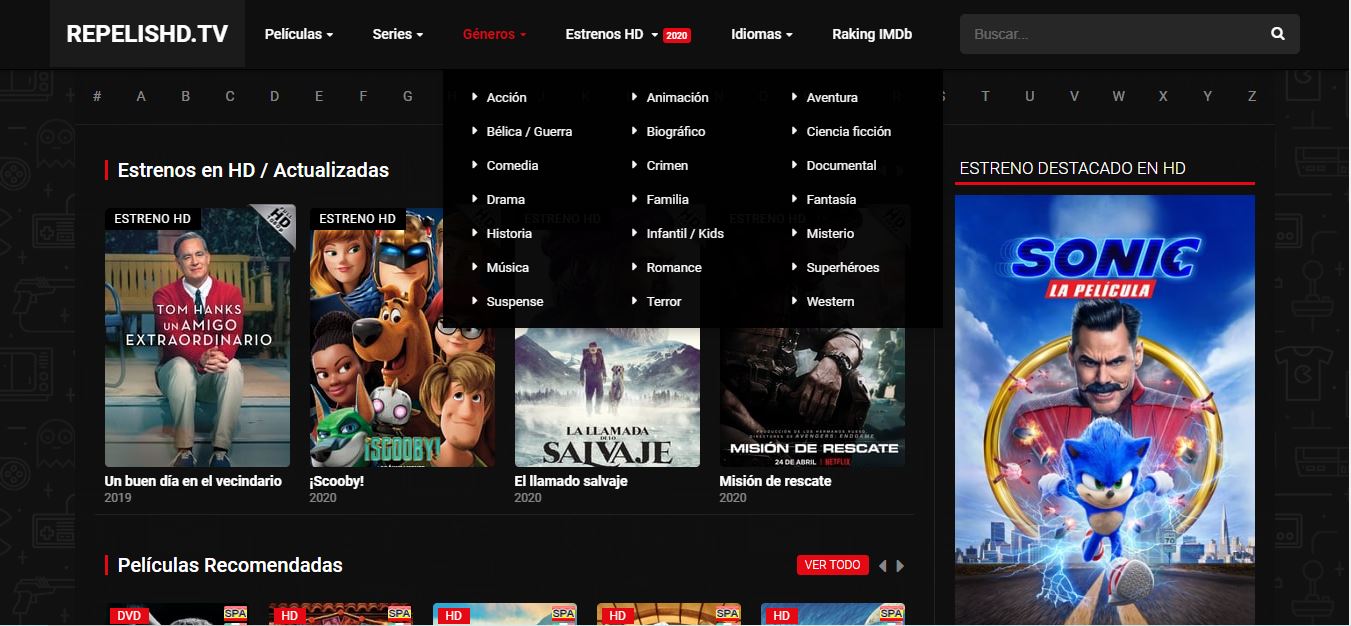Open the Series dropdown menu

[x=397, y=33]
